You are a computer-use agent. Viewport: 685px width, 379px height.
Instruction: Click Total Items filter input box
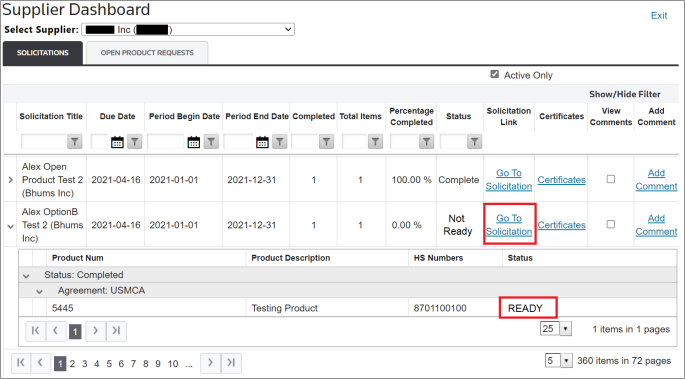tap(354, 141)
